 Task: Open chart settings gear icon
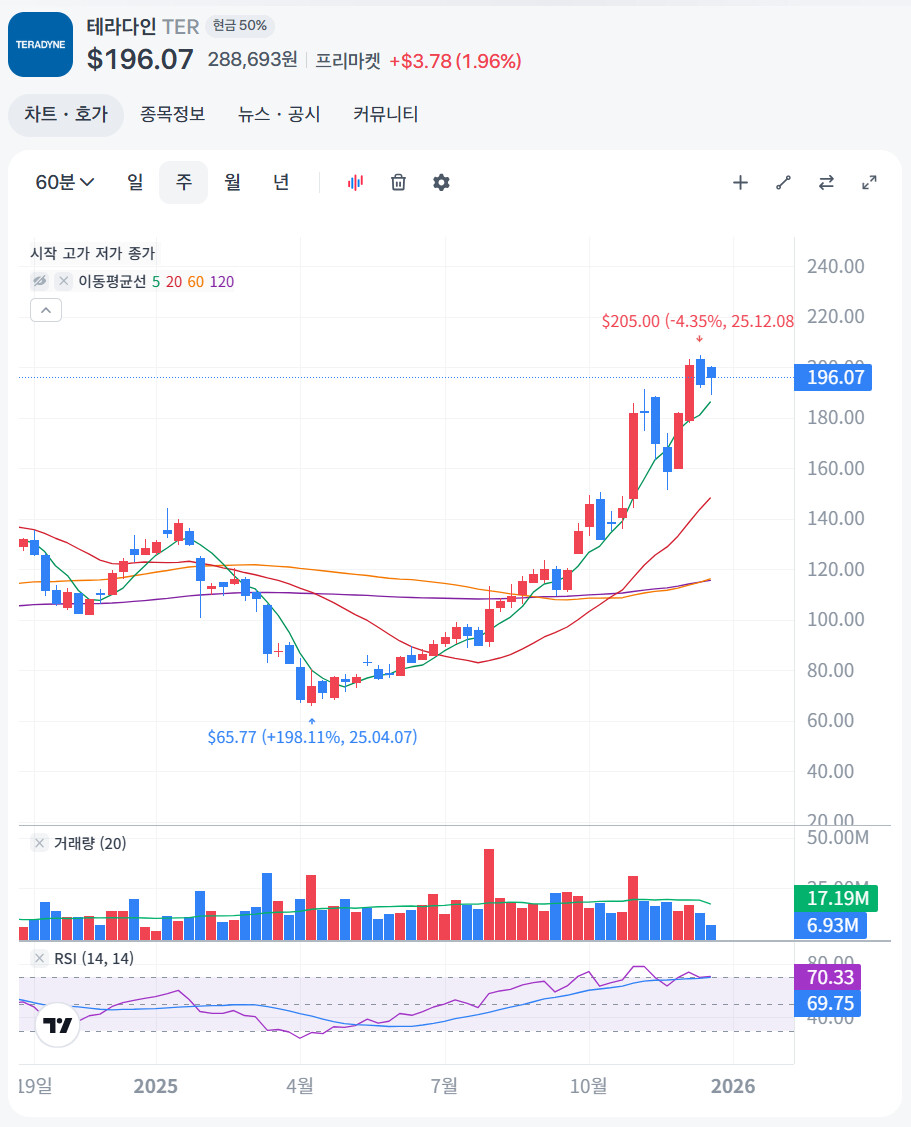(441, 182)
